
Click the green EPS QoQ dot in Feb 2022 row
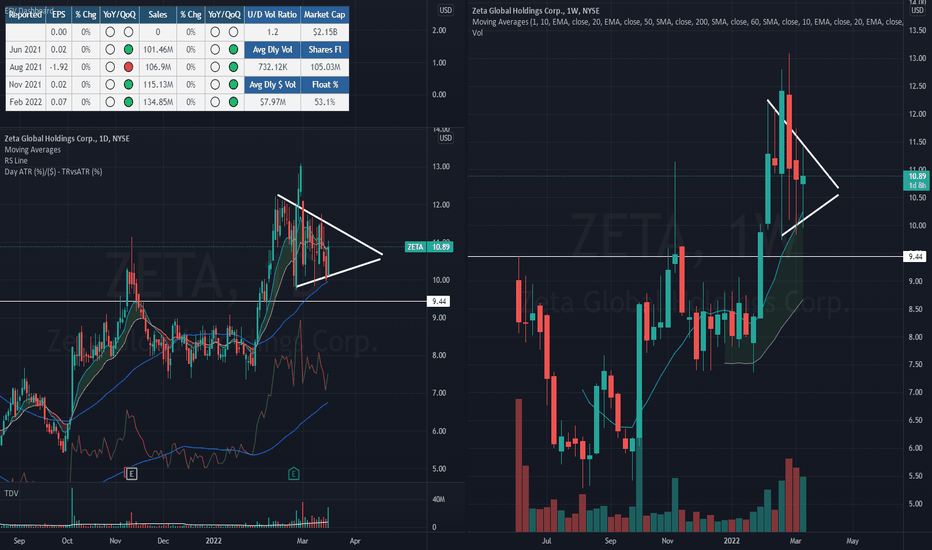coord(128,102)
